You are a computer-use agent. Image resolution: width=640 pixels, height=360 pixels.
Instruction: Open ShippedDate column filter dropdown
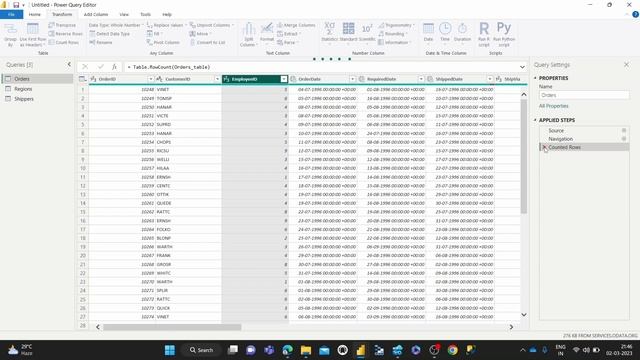coord(489,79)
